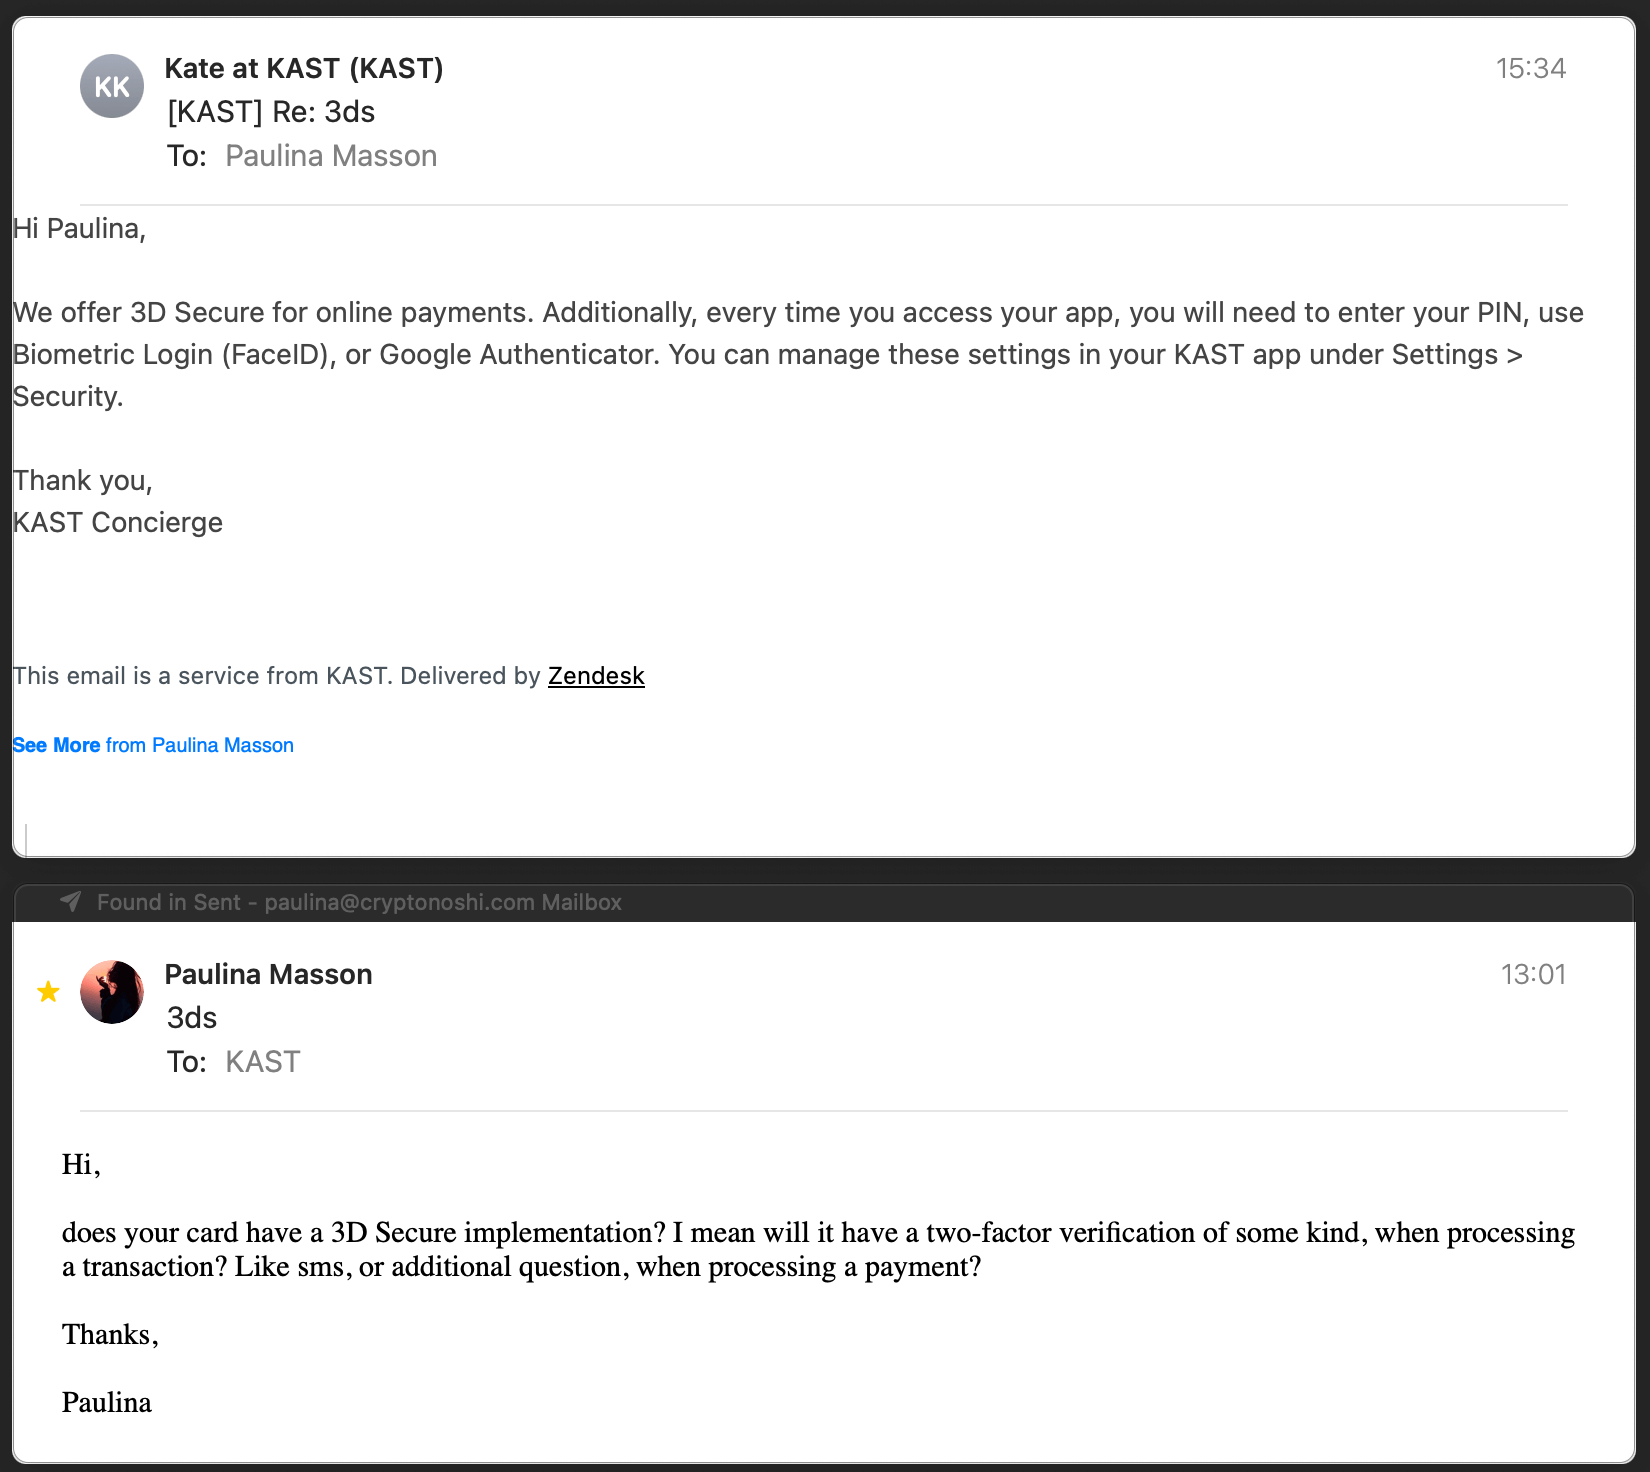Click the KK sender avatar icon
1650x1472 pixels.
[x=112, y=86]
